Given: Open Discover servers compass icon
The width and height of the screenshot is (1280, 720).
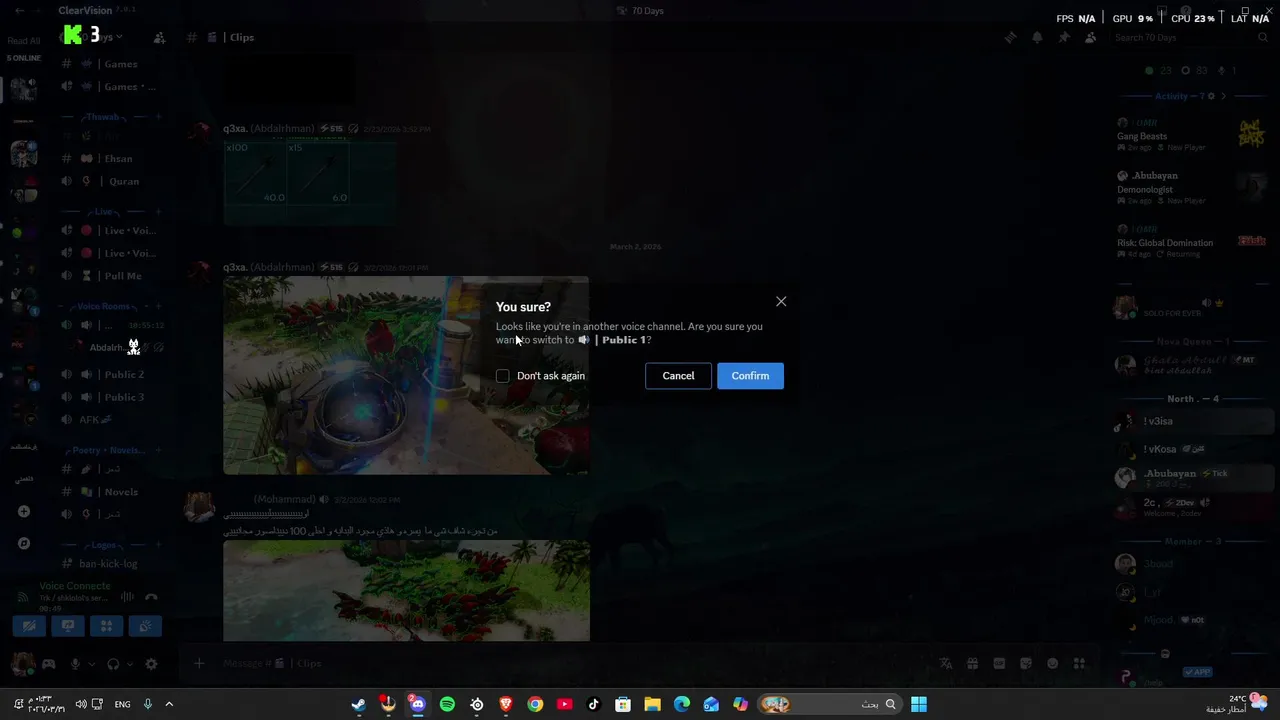Looking at the screenshot, I should click(x=24, y=543).
